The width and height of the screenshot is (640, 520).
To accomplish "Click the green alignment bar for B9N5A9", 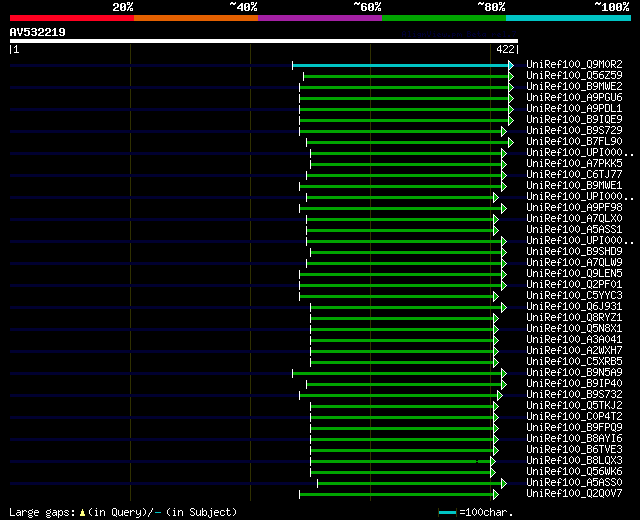I will tap(397, 373).
